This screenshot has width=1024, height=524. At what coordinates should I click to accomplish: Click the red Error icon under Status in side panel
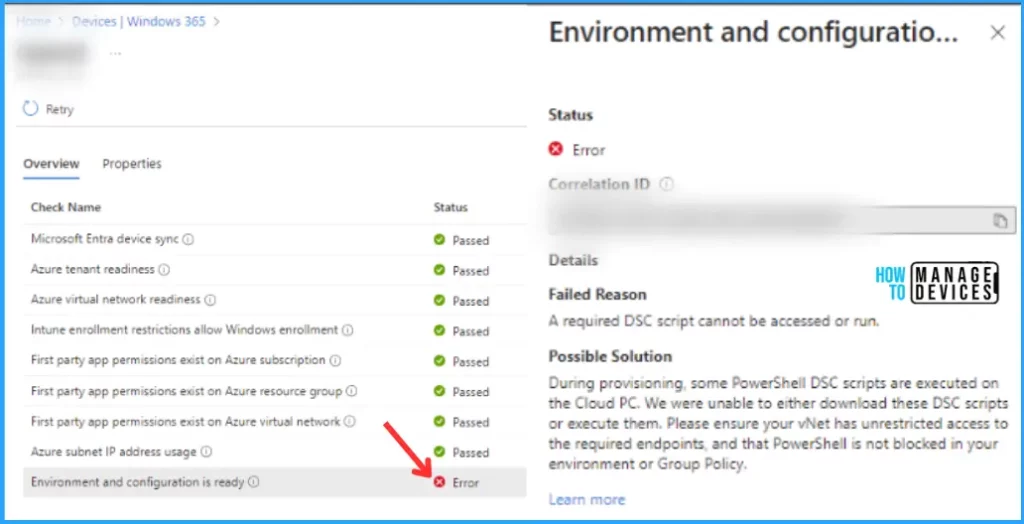(556, 150)
